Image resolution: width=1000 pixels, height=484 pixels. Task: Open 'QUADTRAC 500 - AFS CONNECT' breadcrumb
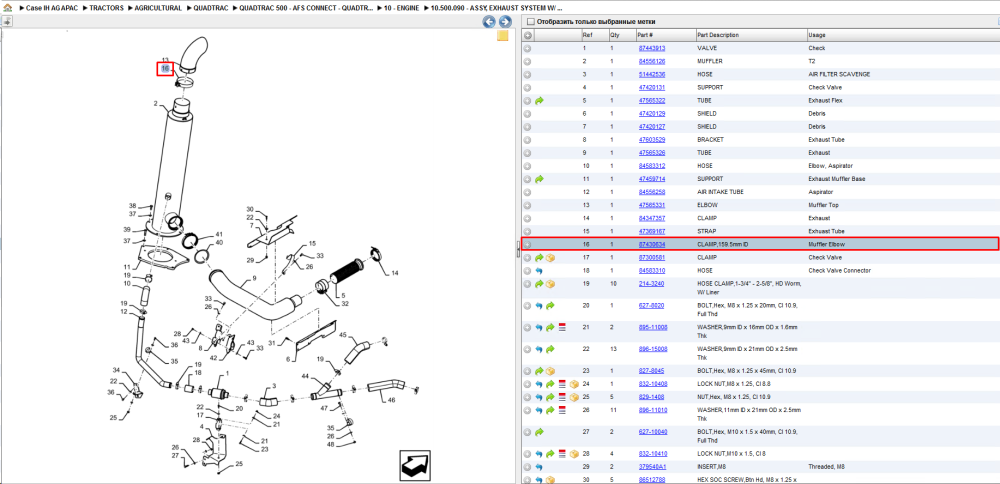coord(307,8)
